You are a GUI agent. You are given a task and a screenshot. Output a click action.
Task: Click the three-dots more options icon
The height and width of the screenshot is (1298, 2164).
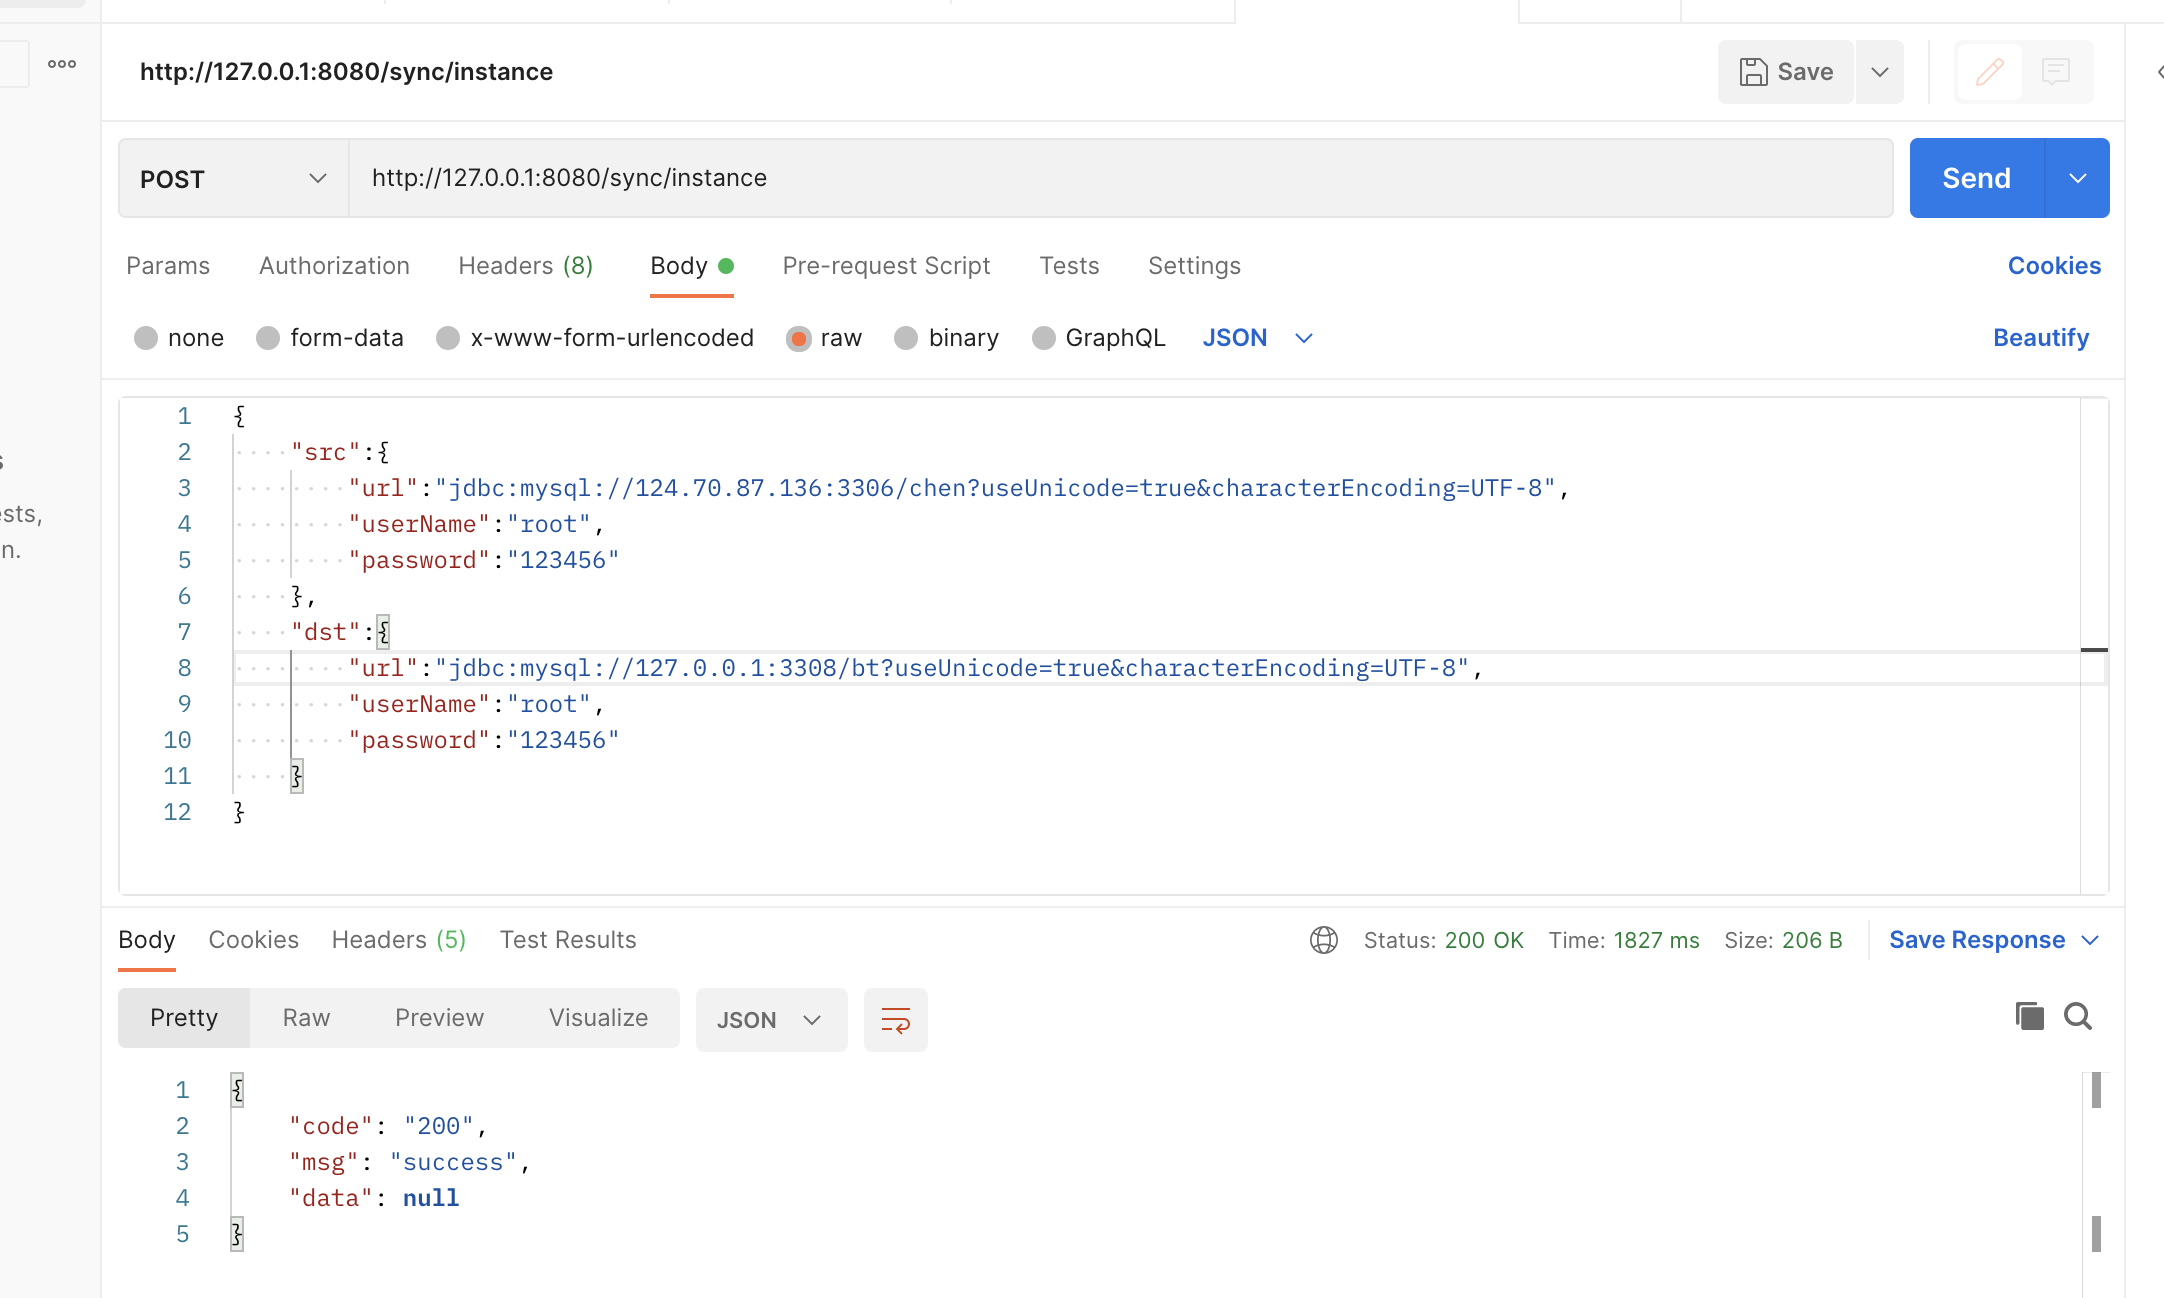point(62,64)
